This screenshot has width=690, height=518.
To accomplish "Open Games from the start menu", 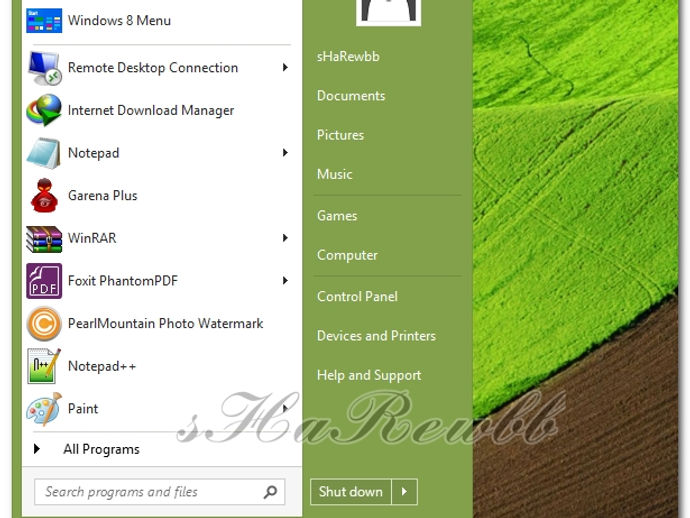I will point(337,216).
